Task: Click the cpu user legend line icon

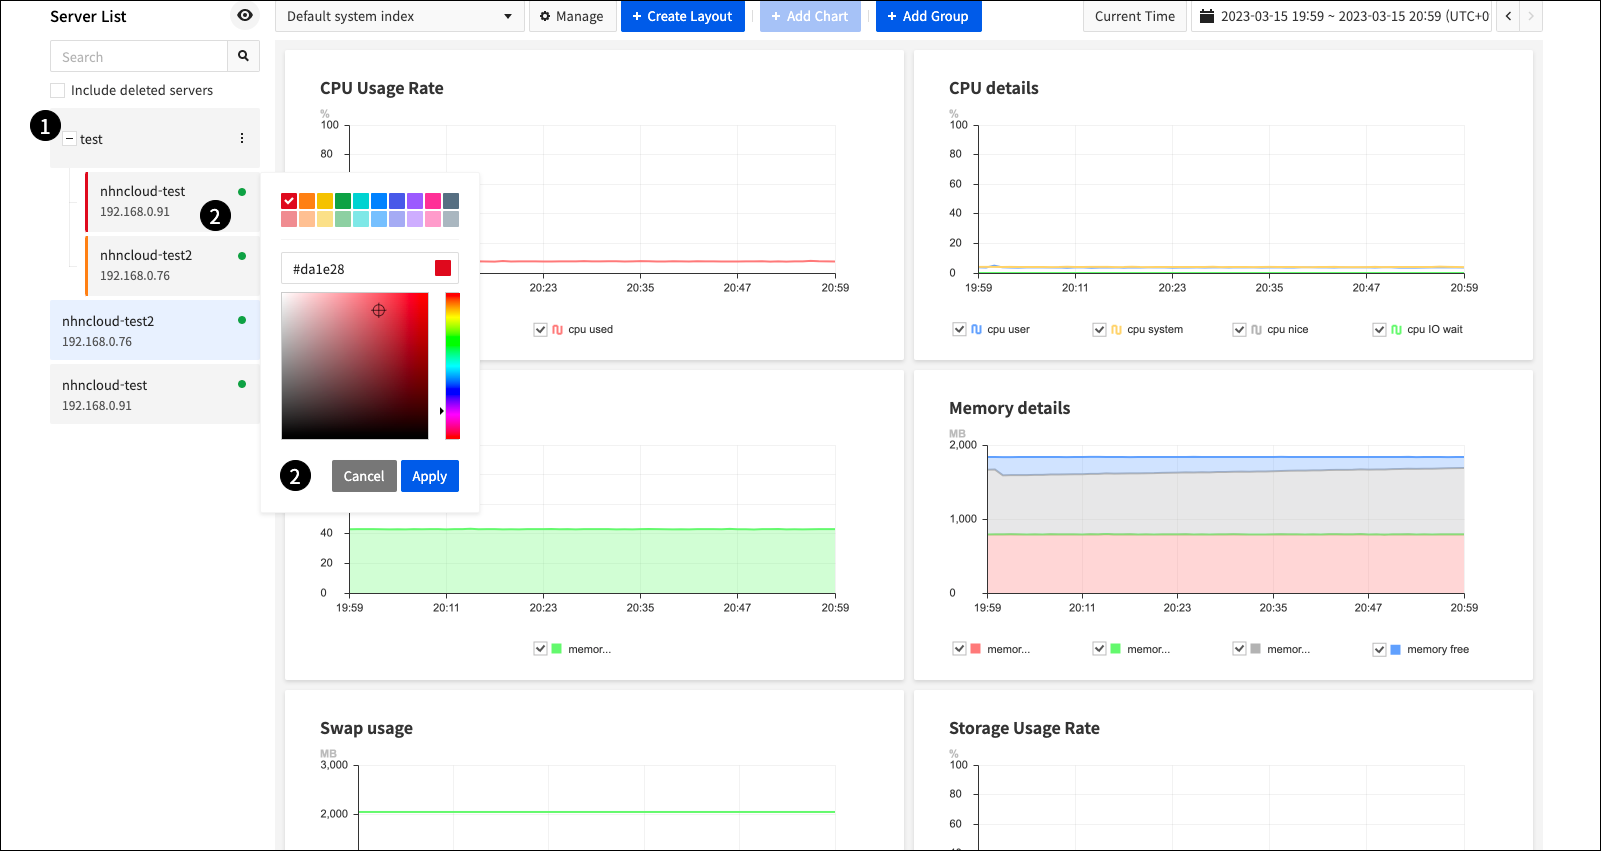Action: point(977,329)
